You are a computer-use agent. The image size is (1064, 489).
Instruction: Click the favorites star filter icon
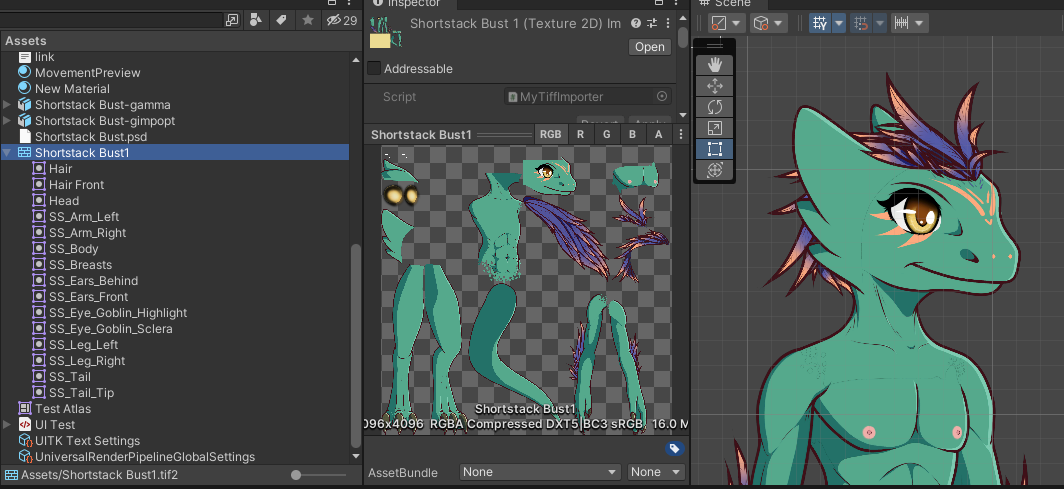coord(308,20)
